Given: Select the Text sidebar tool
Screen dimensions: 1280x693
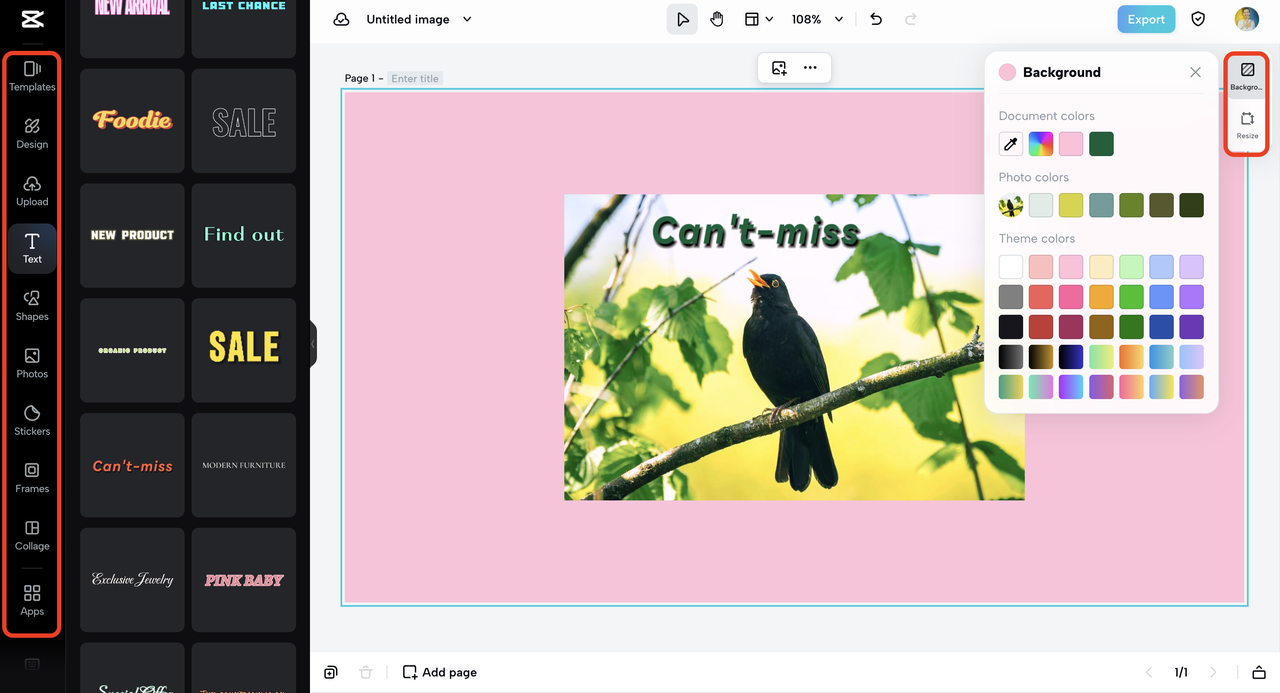Looking at the screenshot, I should 32,248.
